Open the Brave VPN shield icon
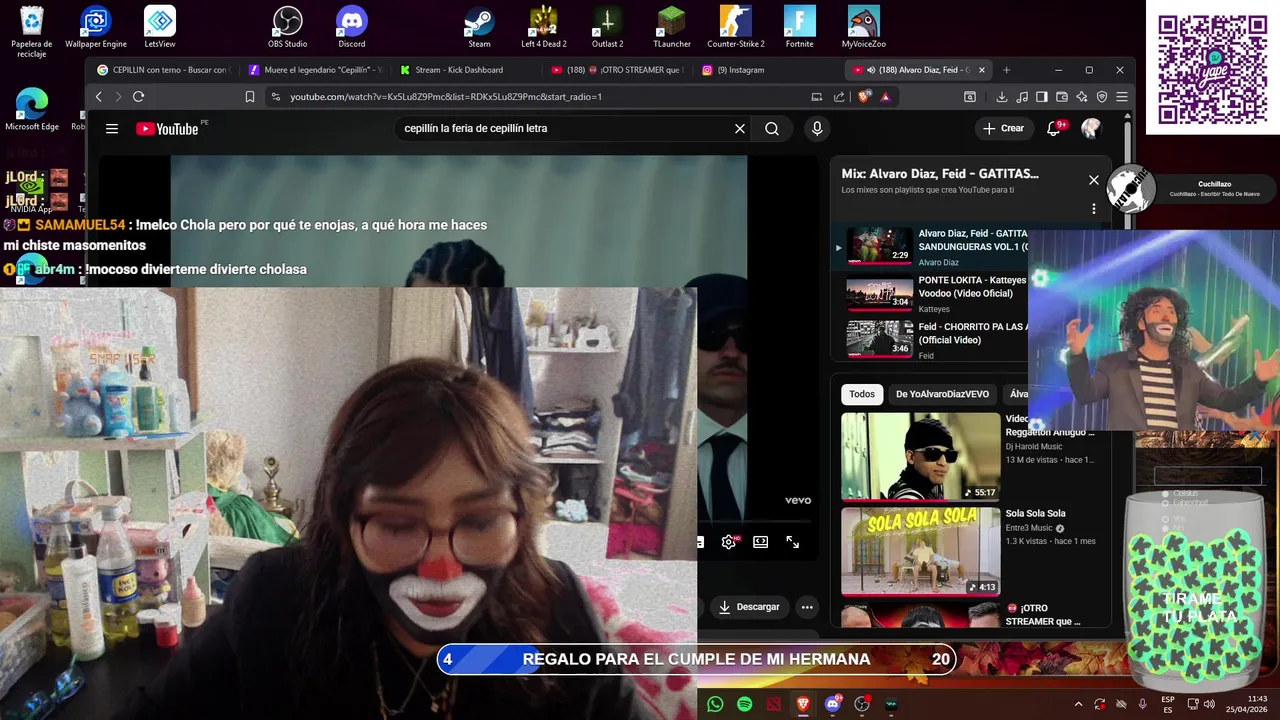 click(x=1102, y=97)
